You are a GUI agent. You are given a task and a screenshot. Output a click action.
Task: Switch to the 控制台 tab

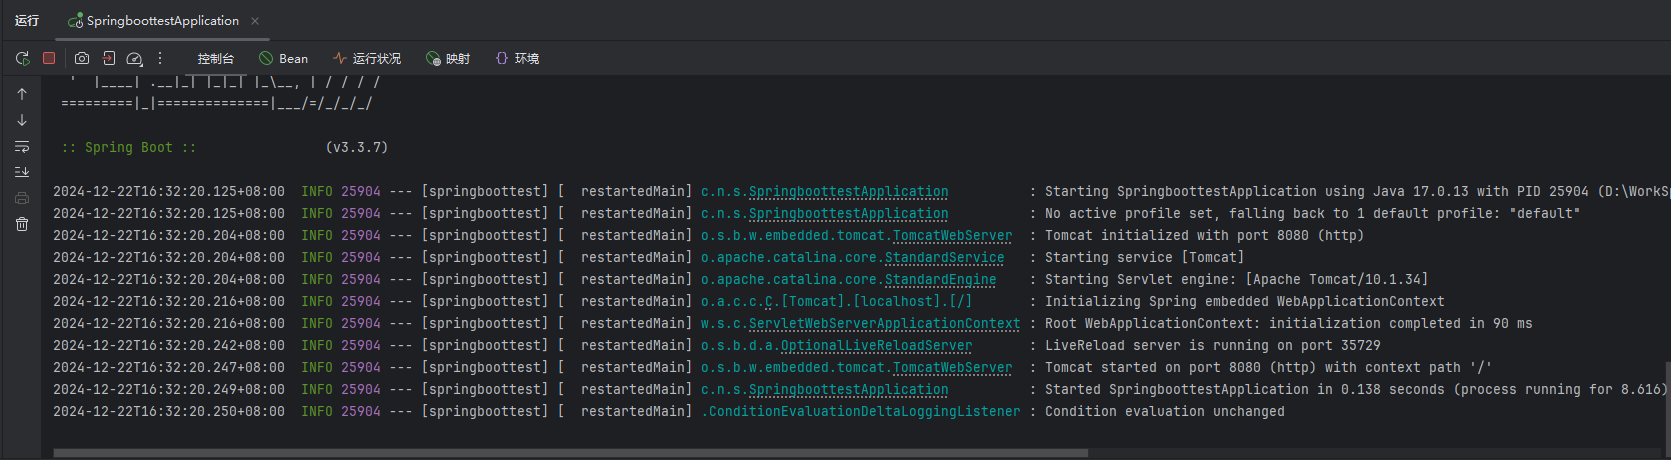click(x=215, y=59)
